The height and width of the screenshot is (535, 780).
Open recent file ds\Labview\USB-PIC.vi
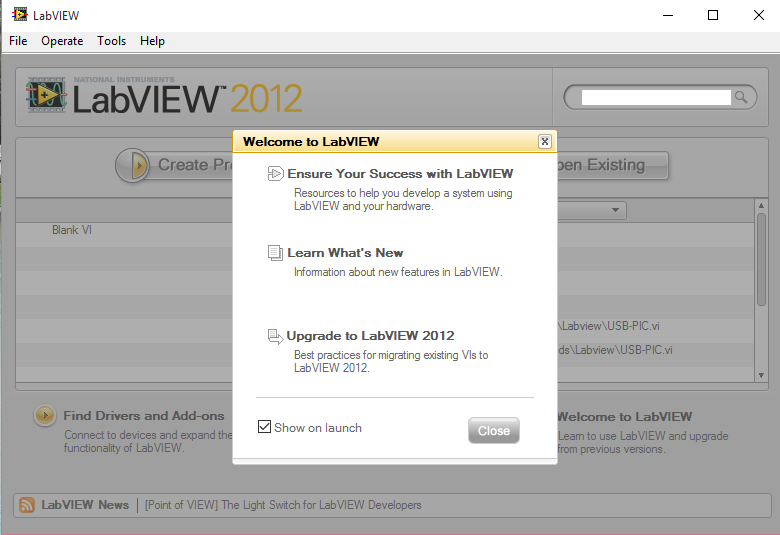[615, 350]
